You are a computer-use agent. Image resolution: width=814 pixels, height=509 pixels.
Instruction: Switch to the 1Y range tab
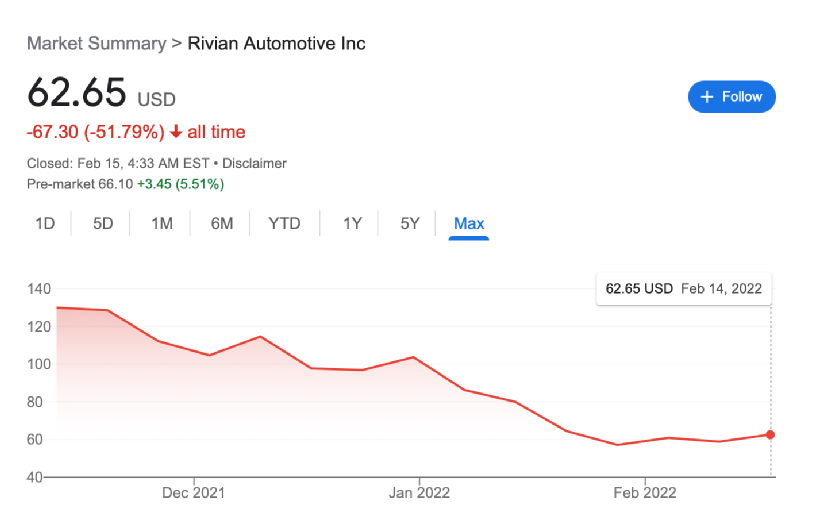tap(352, 223)
